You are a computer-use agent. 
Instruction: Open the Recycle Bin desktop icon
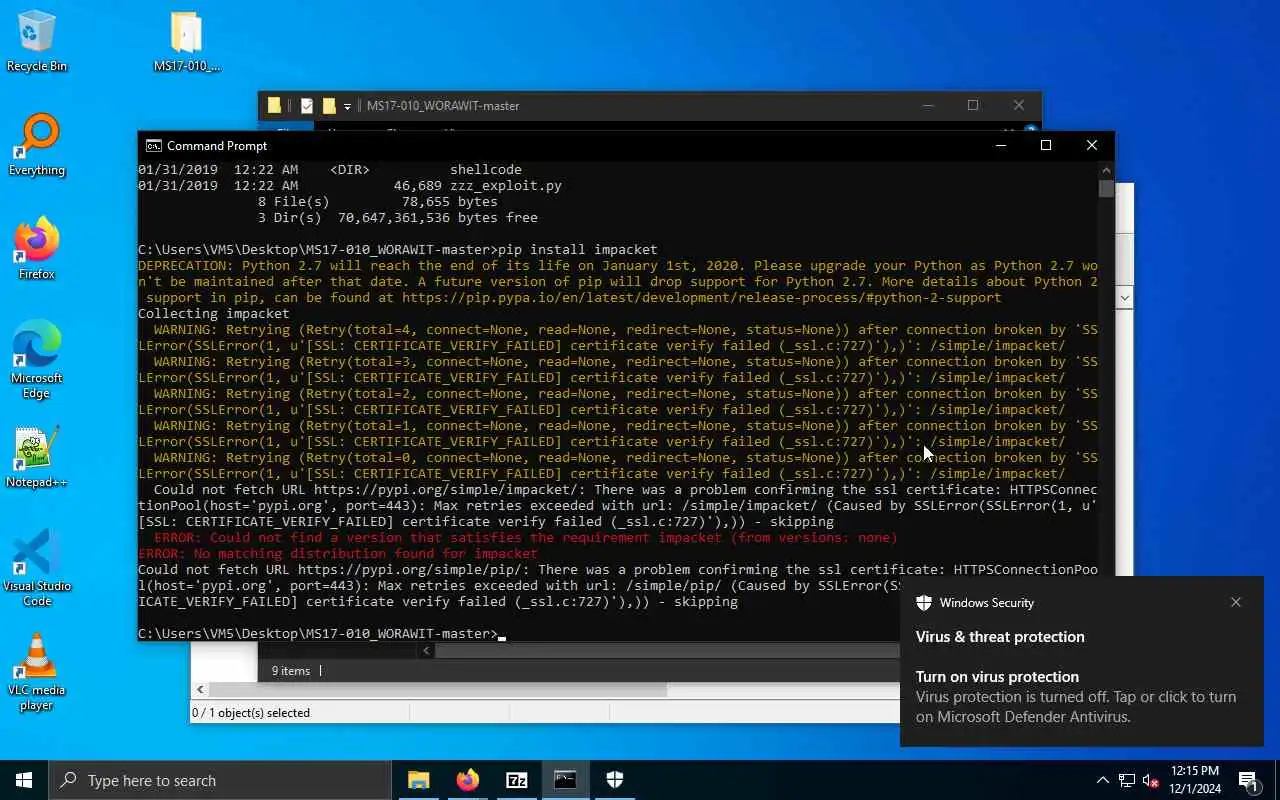(37, 41)
